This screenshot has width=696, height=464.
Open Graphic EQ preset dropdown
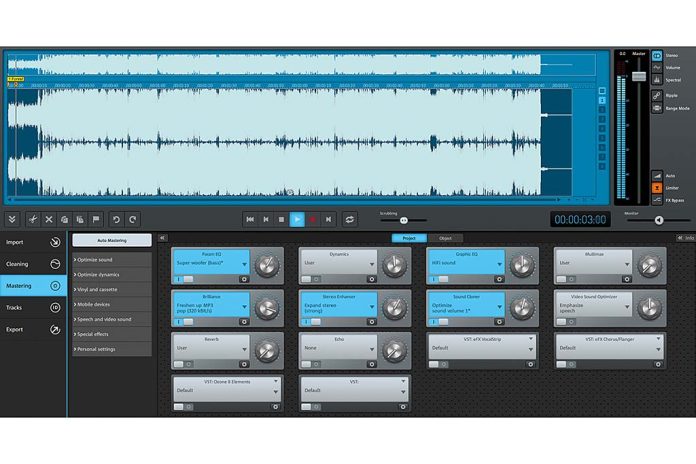500,264
